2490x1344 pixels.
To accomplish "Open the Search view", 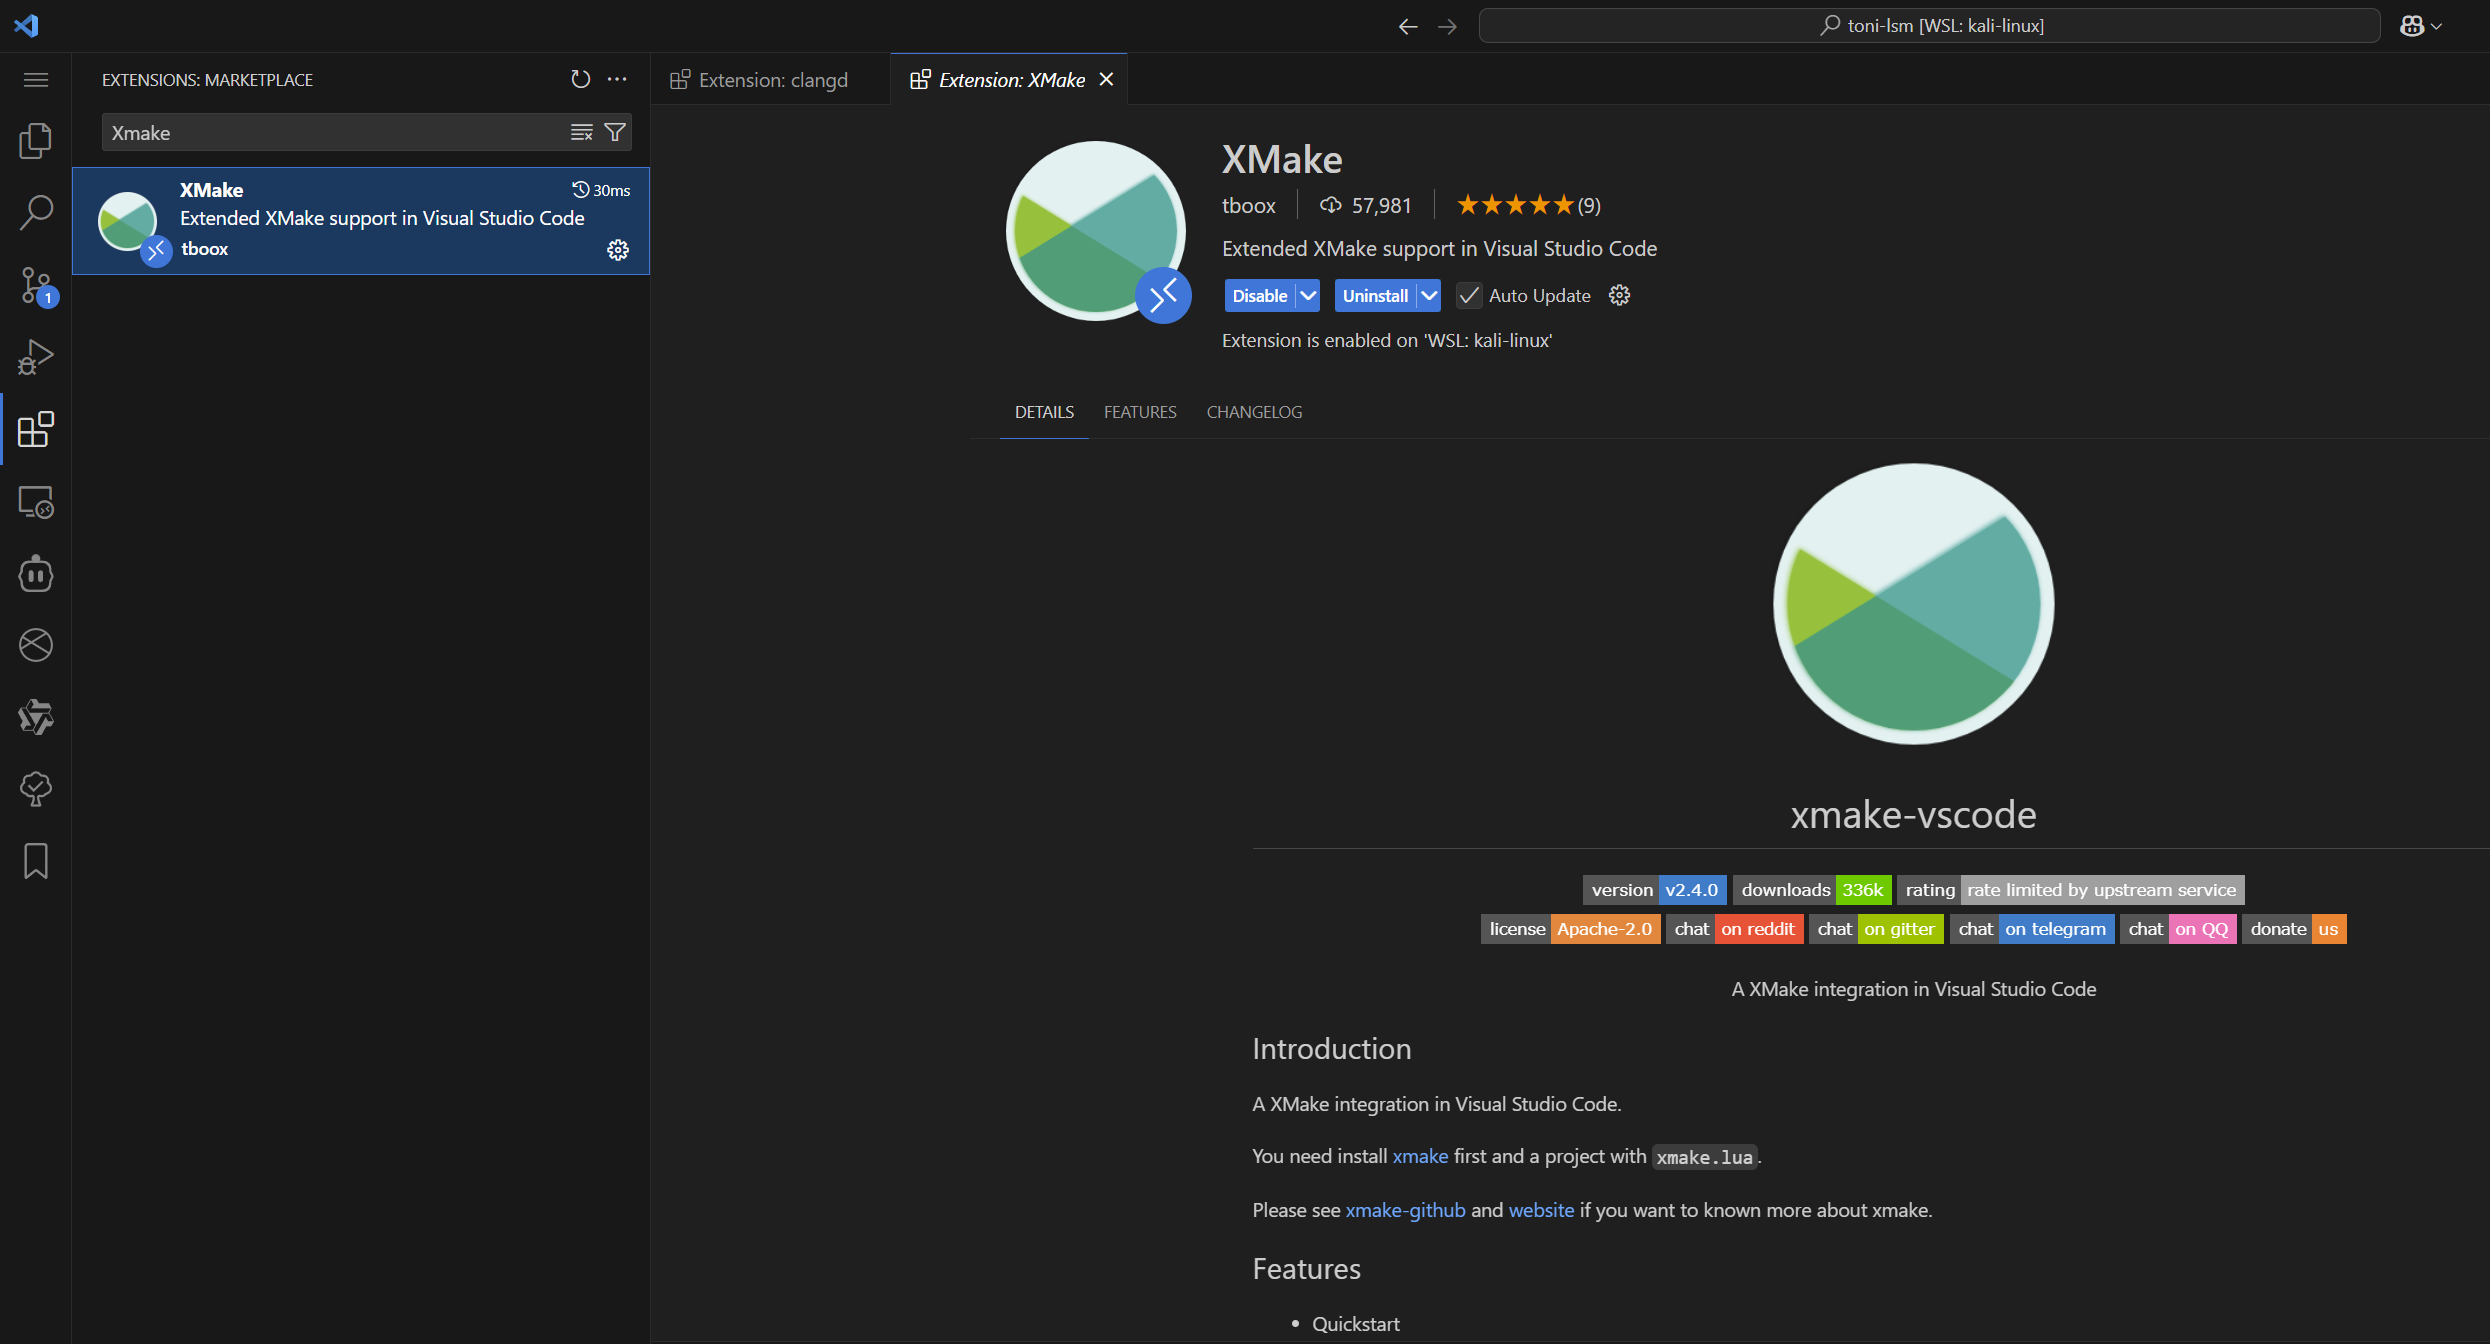I will click(36, 213).
